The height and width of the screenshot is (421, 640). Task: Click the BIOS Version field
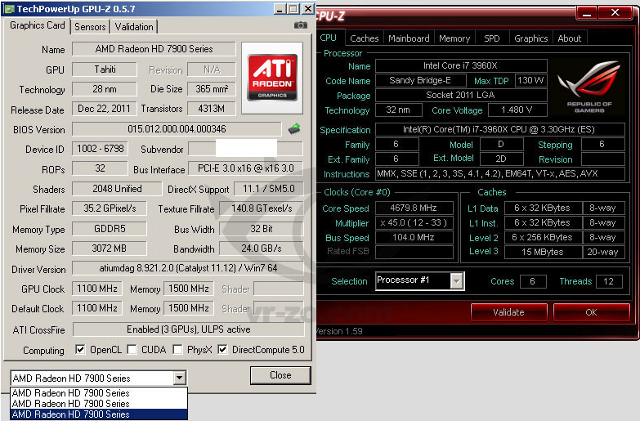(177, 129)
